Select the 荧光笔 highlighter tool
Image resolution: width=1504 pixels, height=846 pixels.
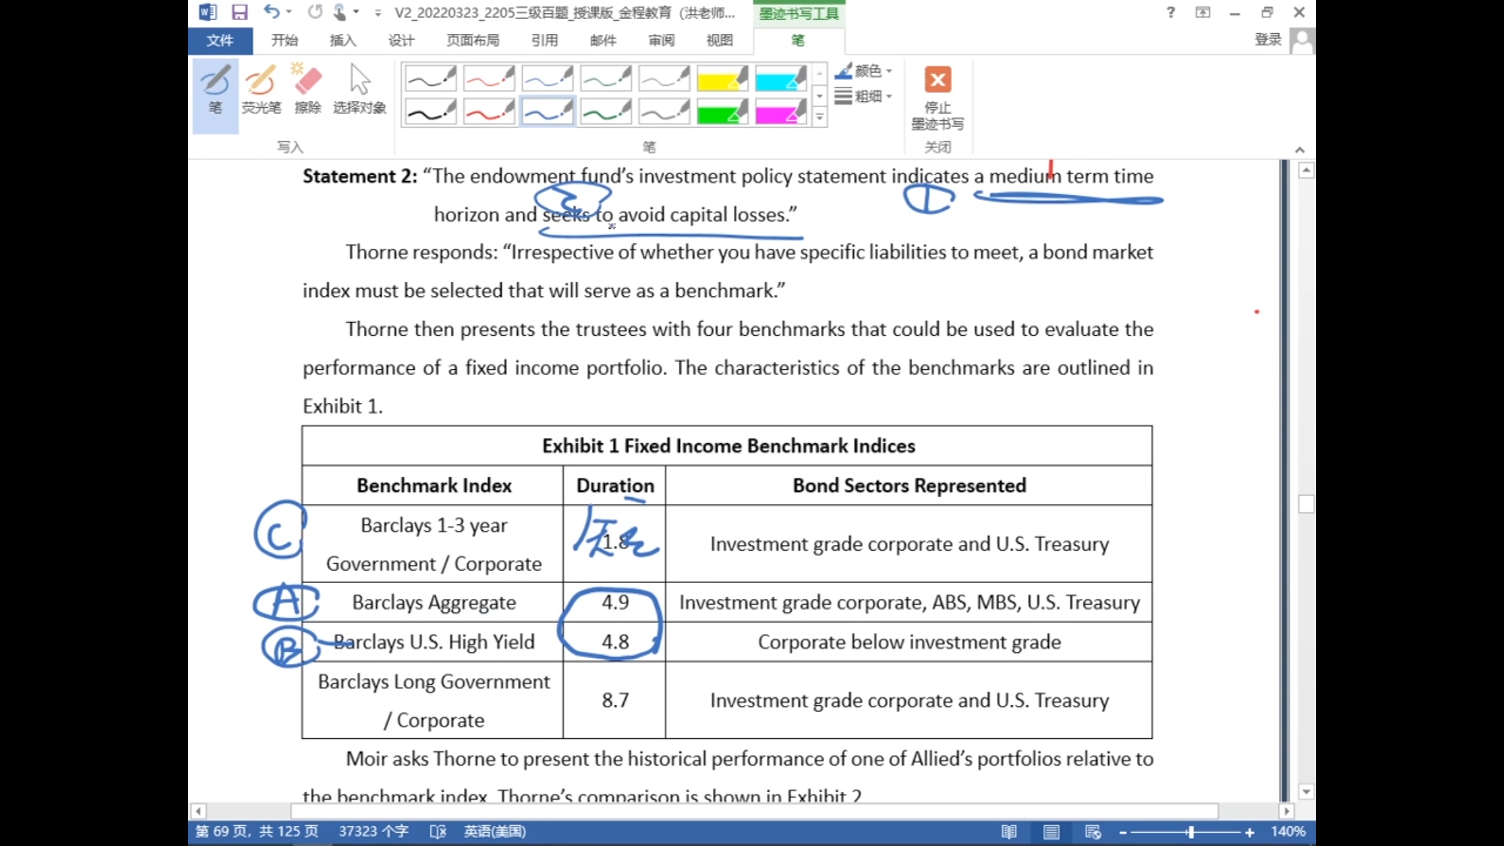(x=261, y=90)
